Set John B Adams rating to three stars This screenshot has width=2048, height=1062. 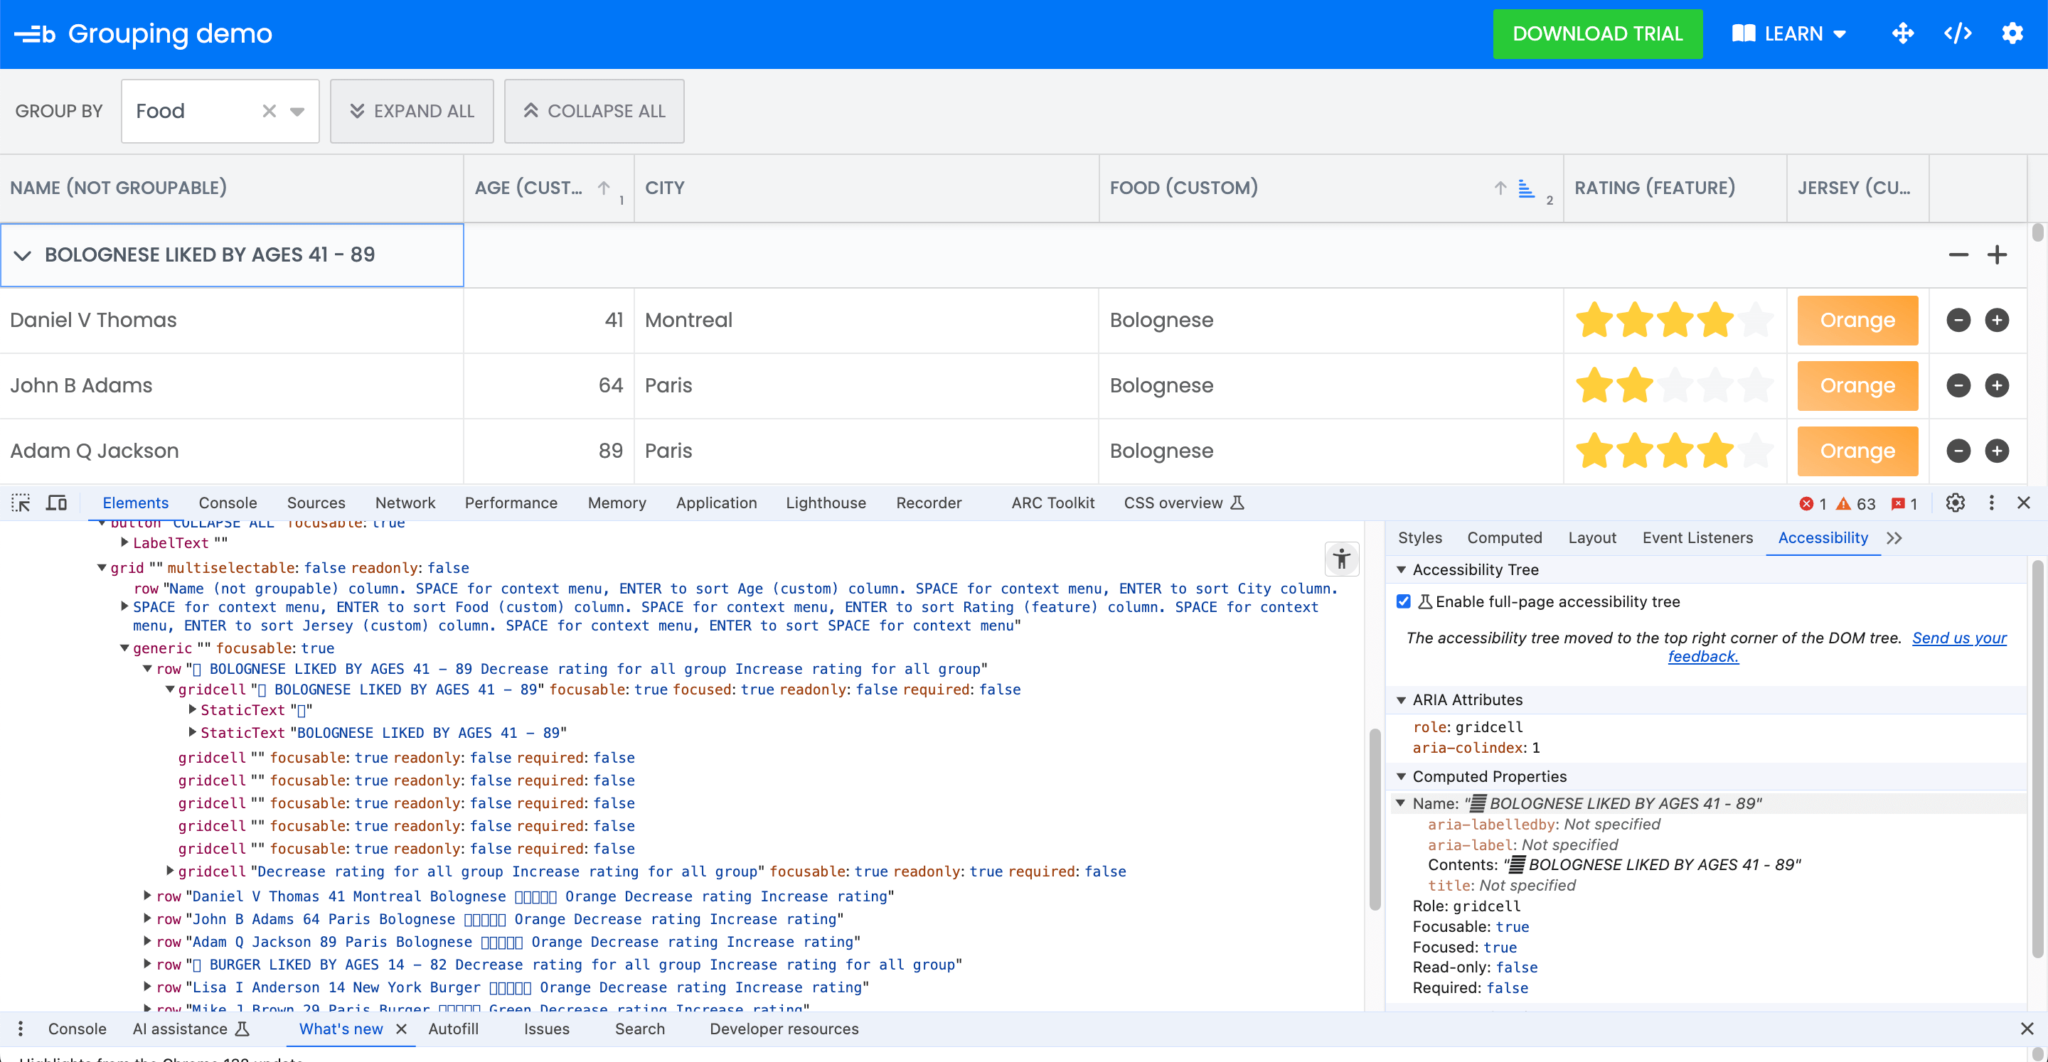point(1675,385)
